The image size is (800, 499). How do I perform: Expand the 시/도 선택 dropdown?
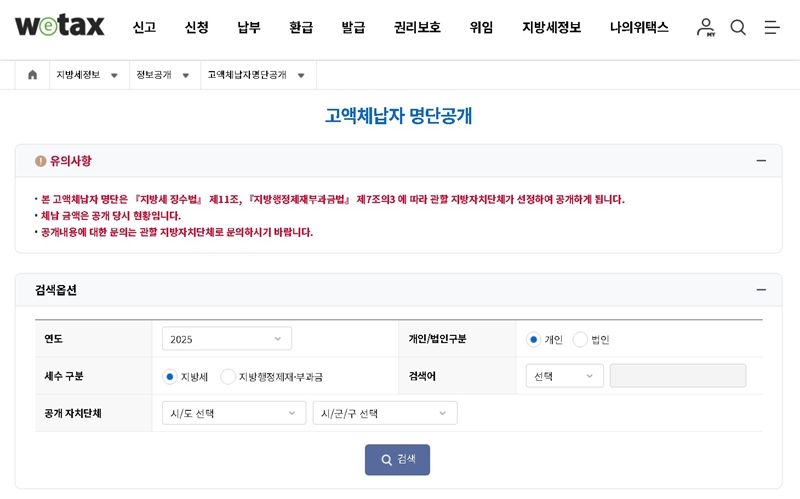[x=233, y=413]
